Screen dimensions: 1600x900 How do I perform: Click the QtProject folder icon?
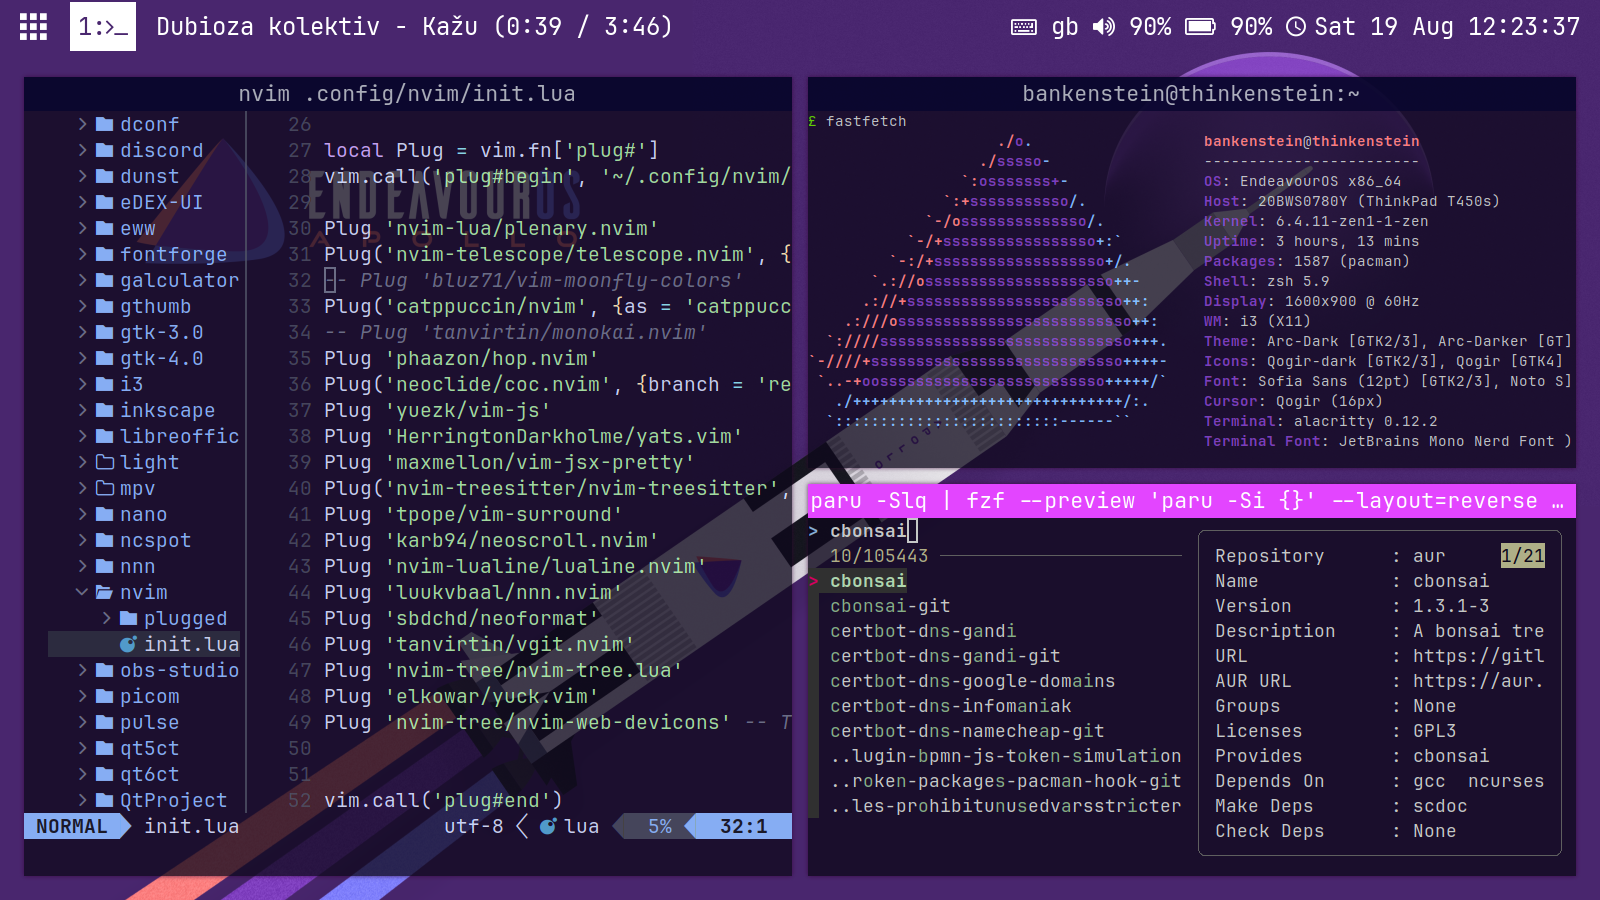[105, 800]
